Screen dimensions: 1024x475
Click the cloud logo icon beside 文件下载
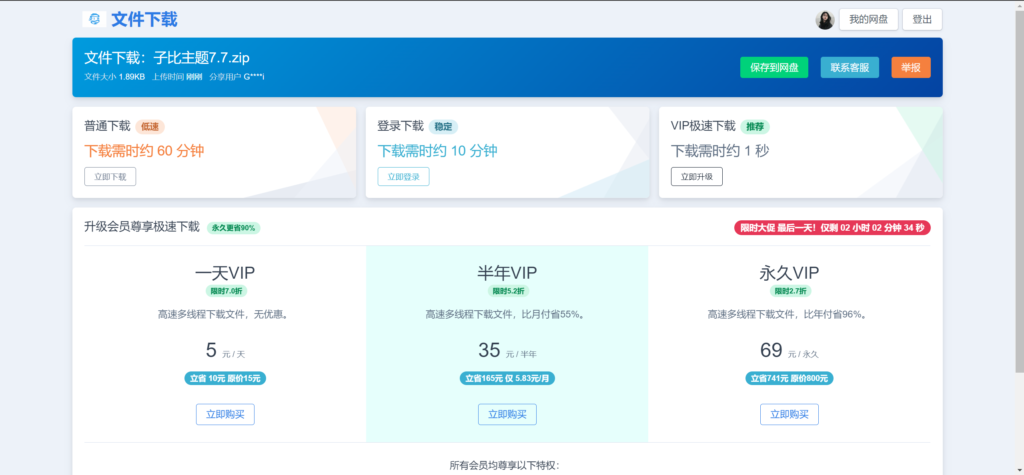tap(94, 19)
